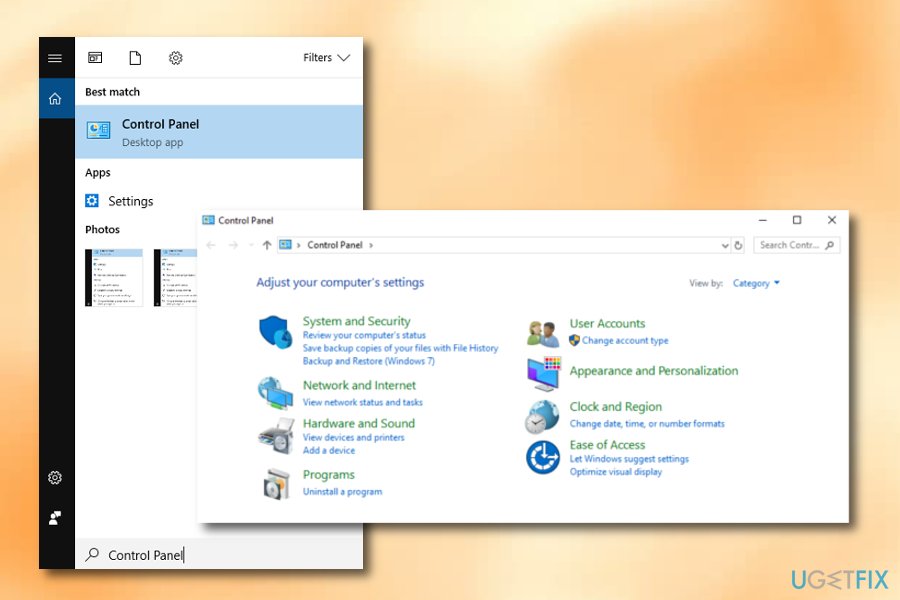Click the Home icon in sidebar
The width and height of the screenshot is (900, 600).
(56, 98)
